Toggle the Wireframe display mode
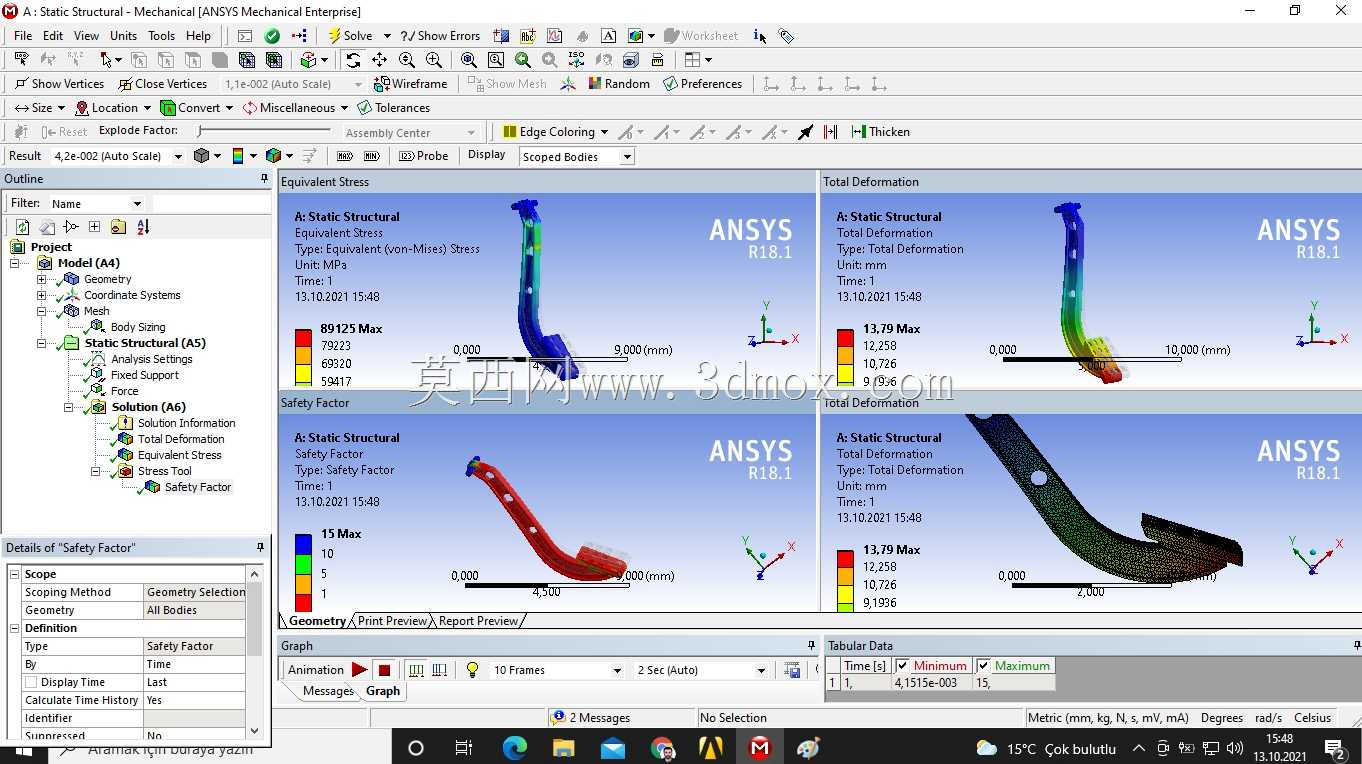Screen dimensions: 1362x764 [x=410, y=84]
